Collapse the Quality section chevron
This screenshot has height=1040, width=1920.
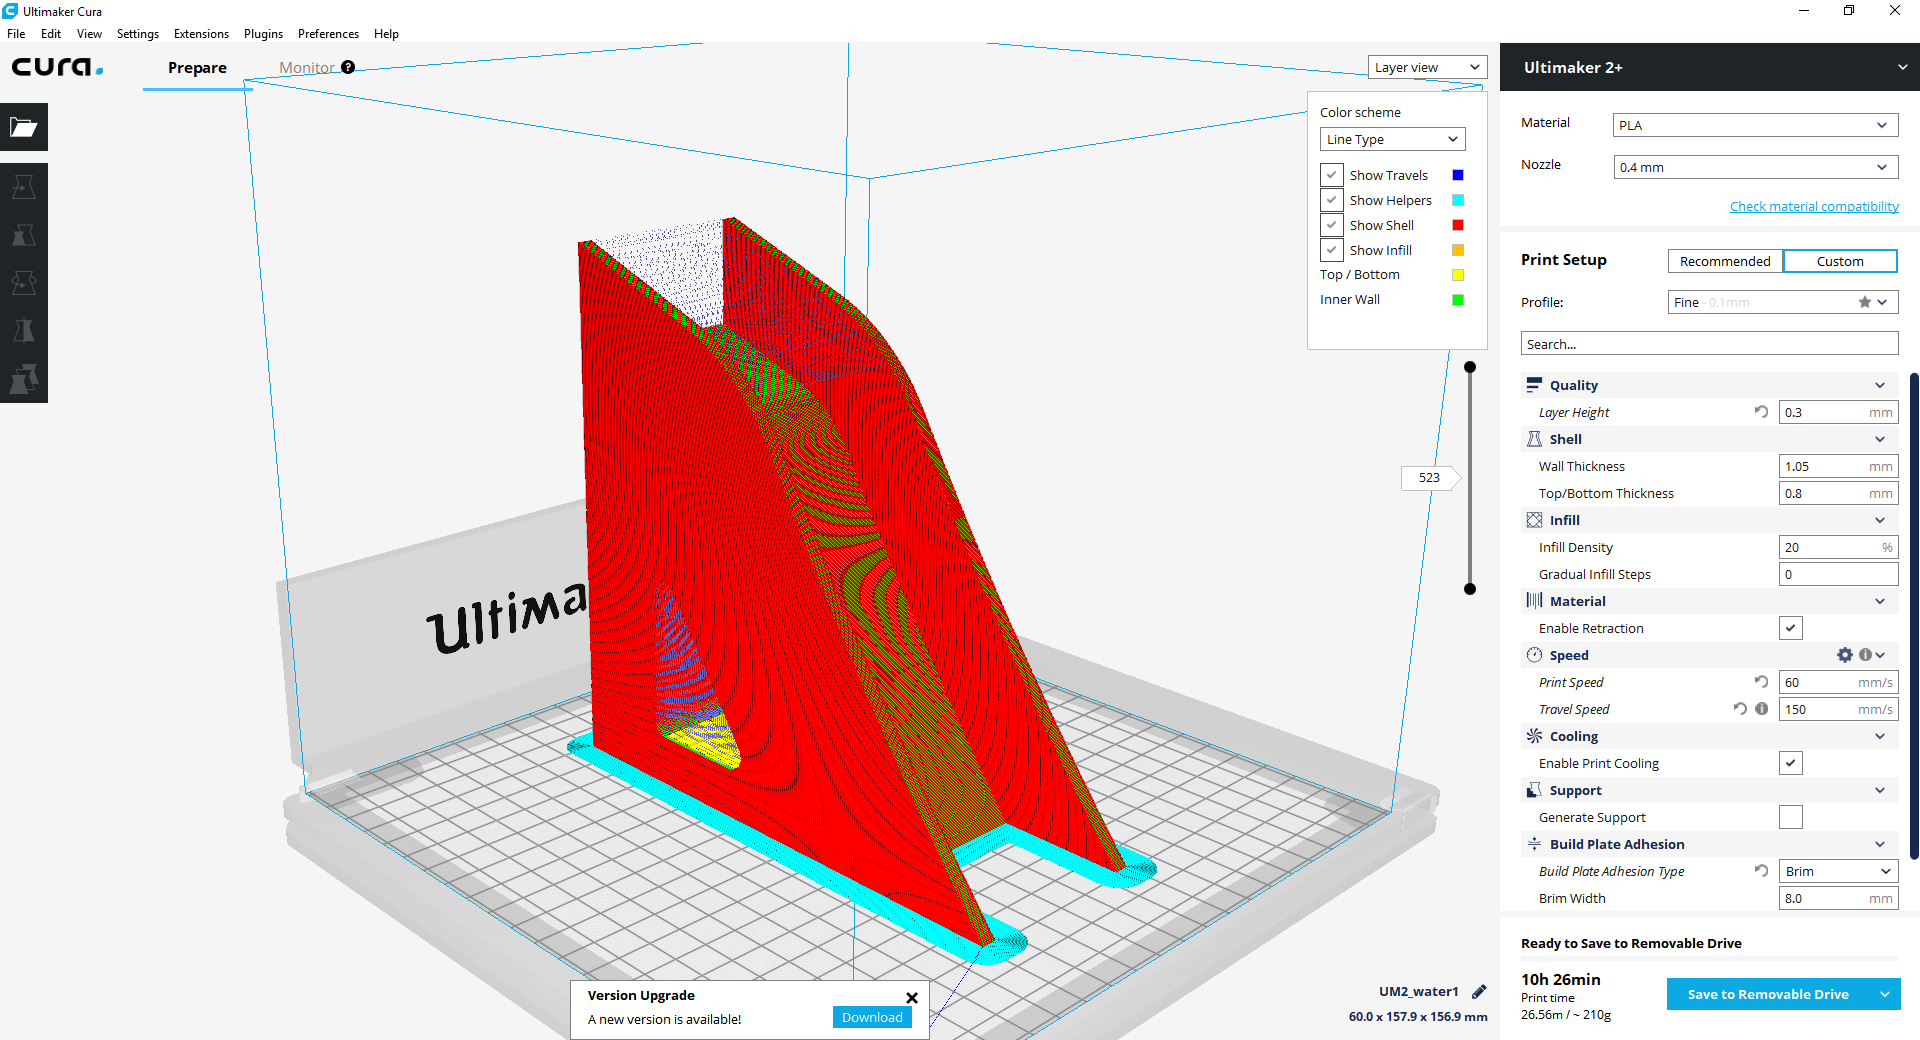1880,385
